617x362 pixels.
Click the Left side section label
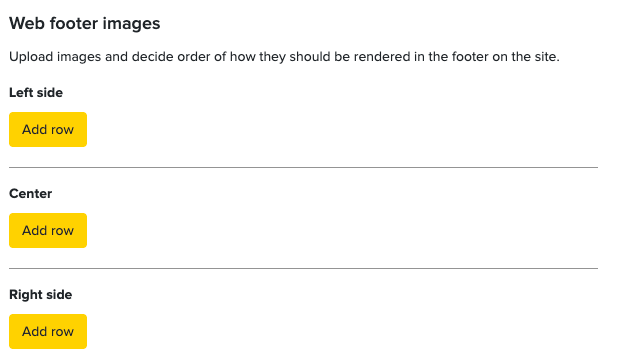(x=36, y=92)
